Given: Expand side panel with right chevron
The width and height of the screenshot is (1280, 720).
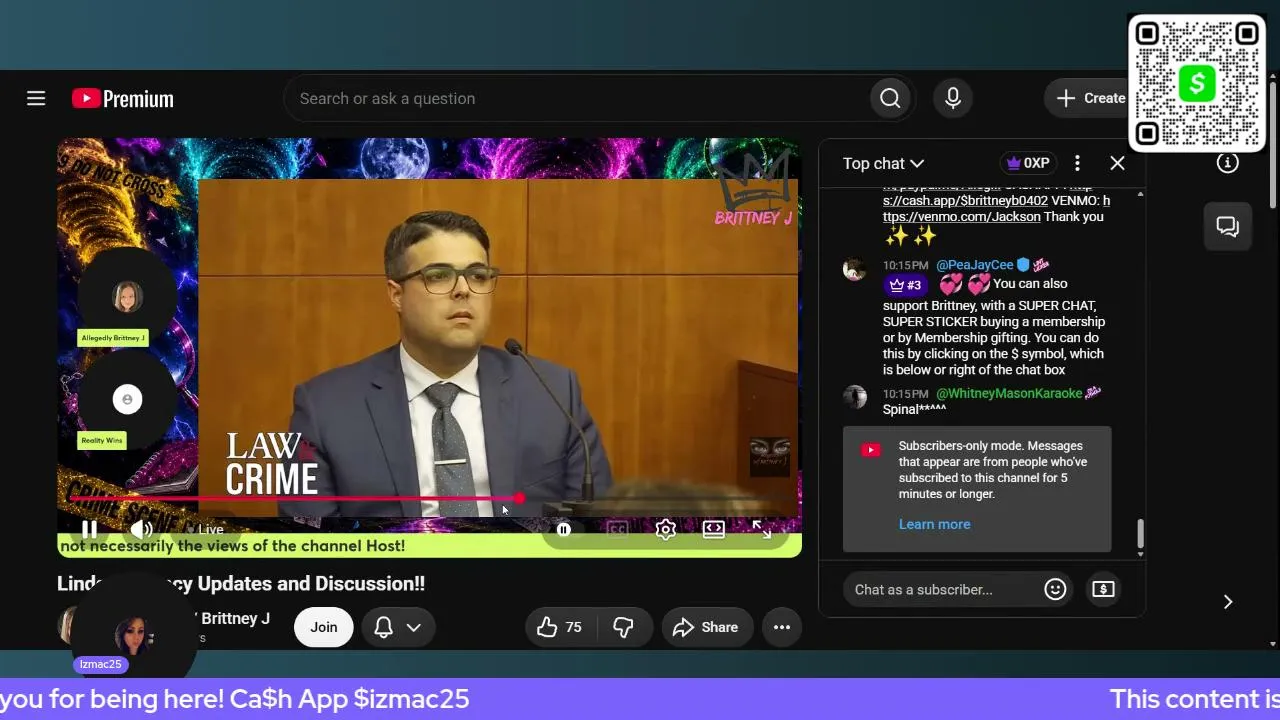Looking at the screenshot, I should (x=1228, y=601).
